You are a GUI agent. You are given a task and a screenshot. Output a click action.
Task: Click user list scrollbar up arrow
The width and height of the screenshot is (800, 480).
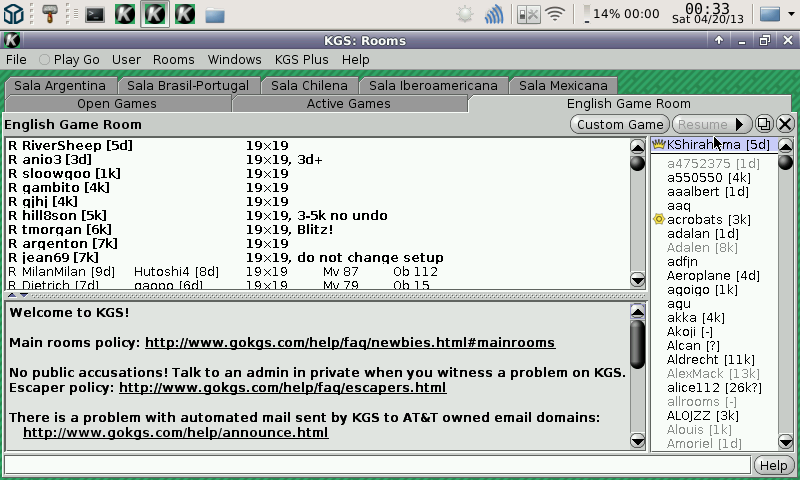(x=785, y=146)
